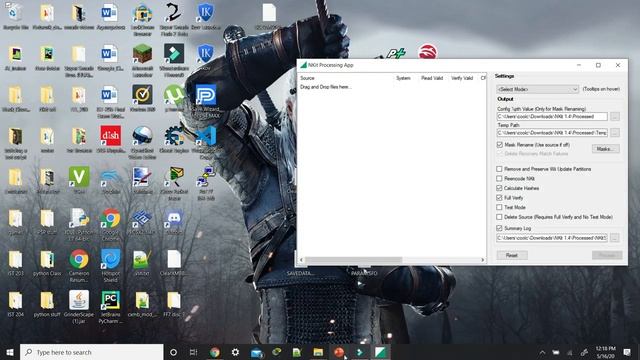Click the Read Valid column header
Screen dimensions: 640x360
(x=432, y=78)
